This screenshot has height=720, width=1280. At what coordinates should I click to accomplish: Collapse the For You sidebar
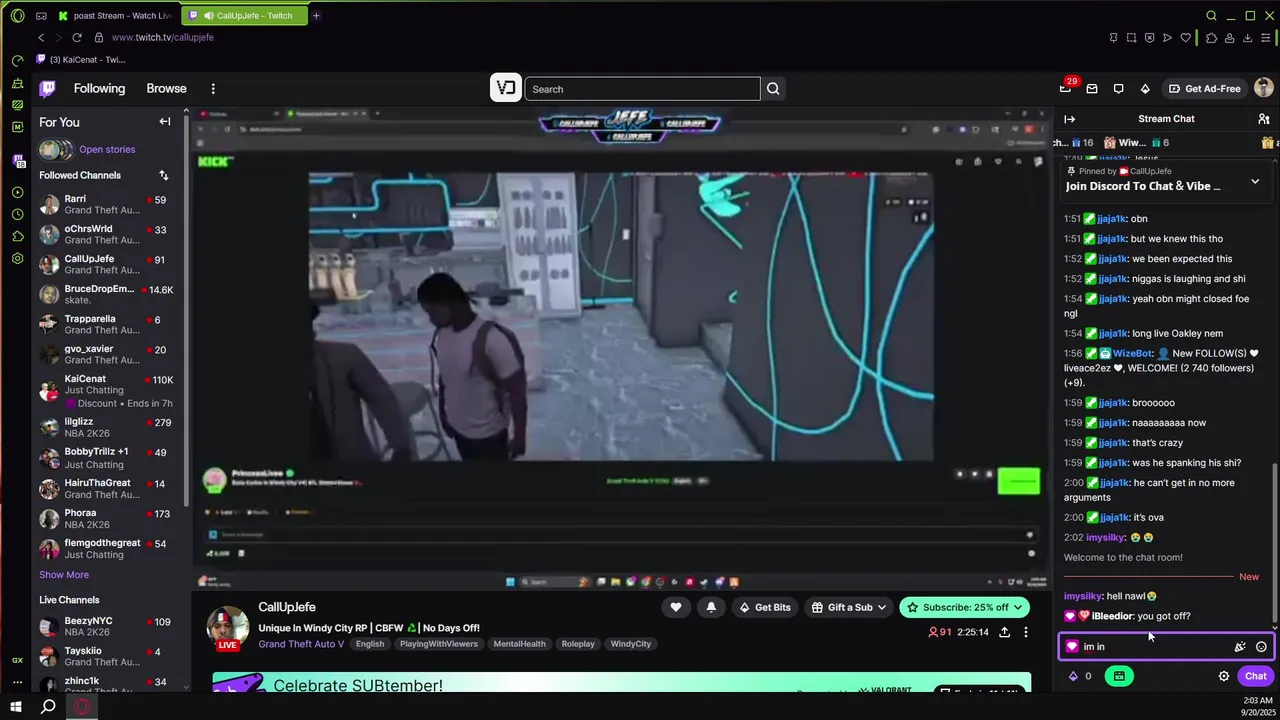165,122
